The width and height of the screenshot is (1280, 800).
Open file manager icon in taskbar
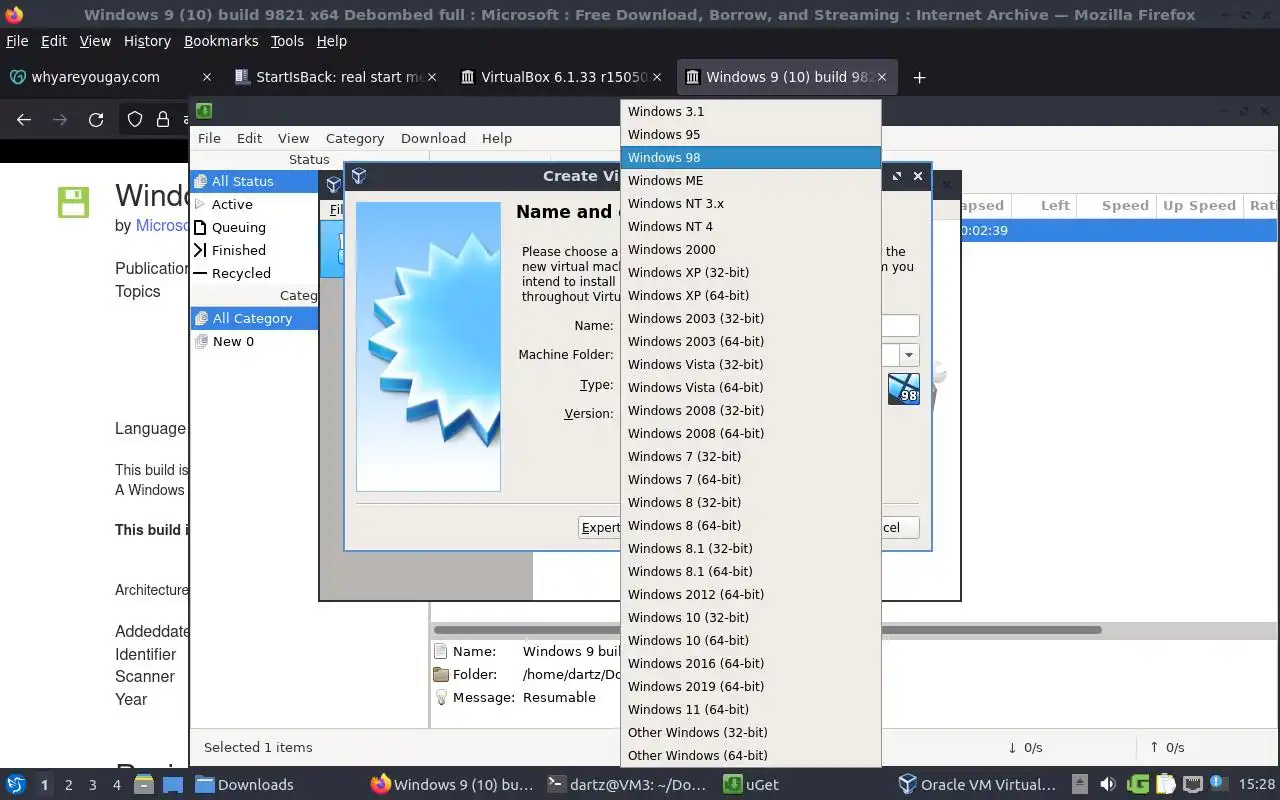[143, 784]
